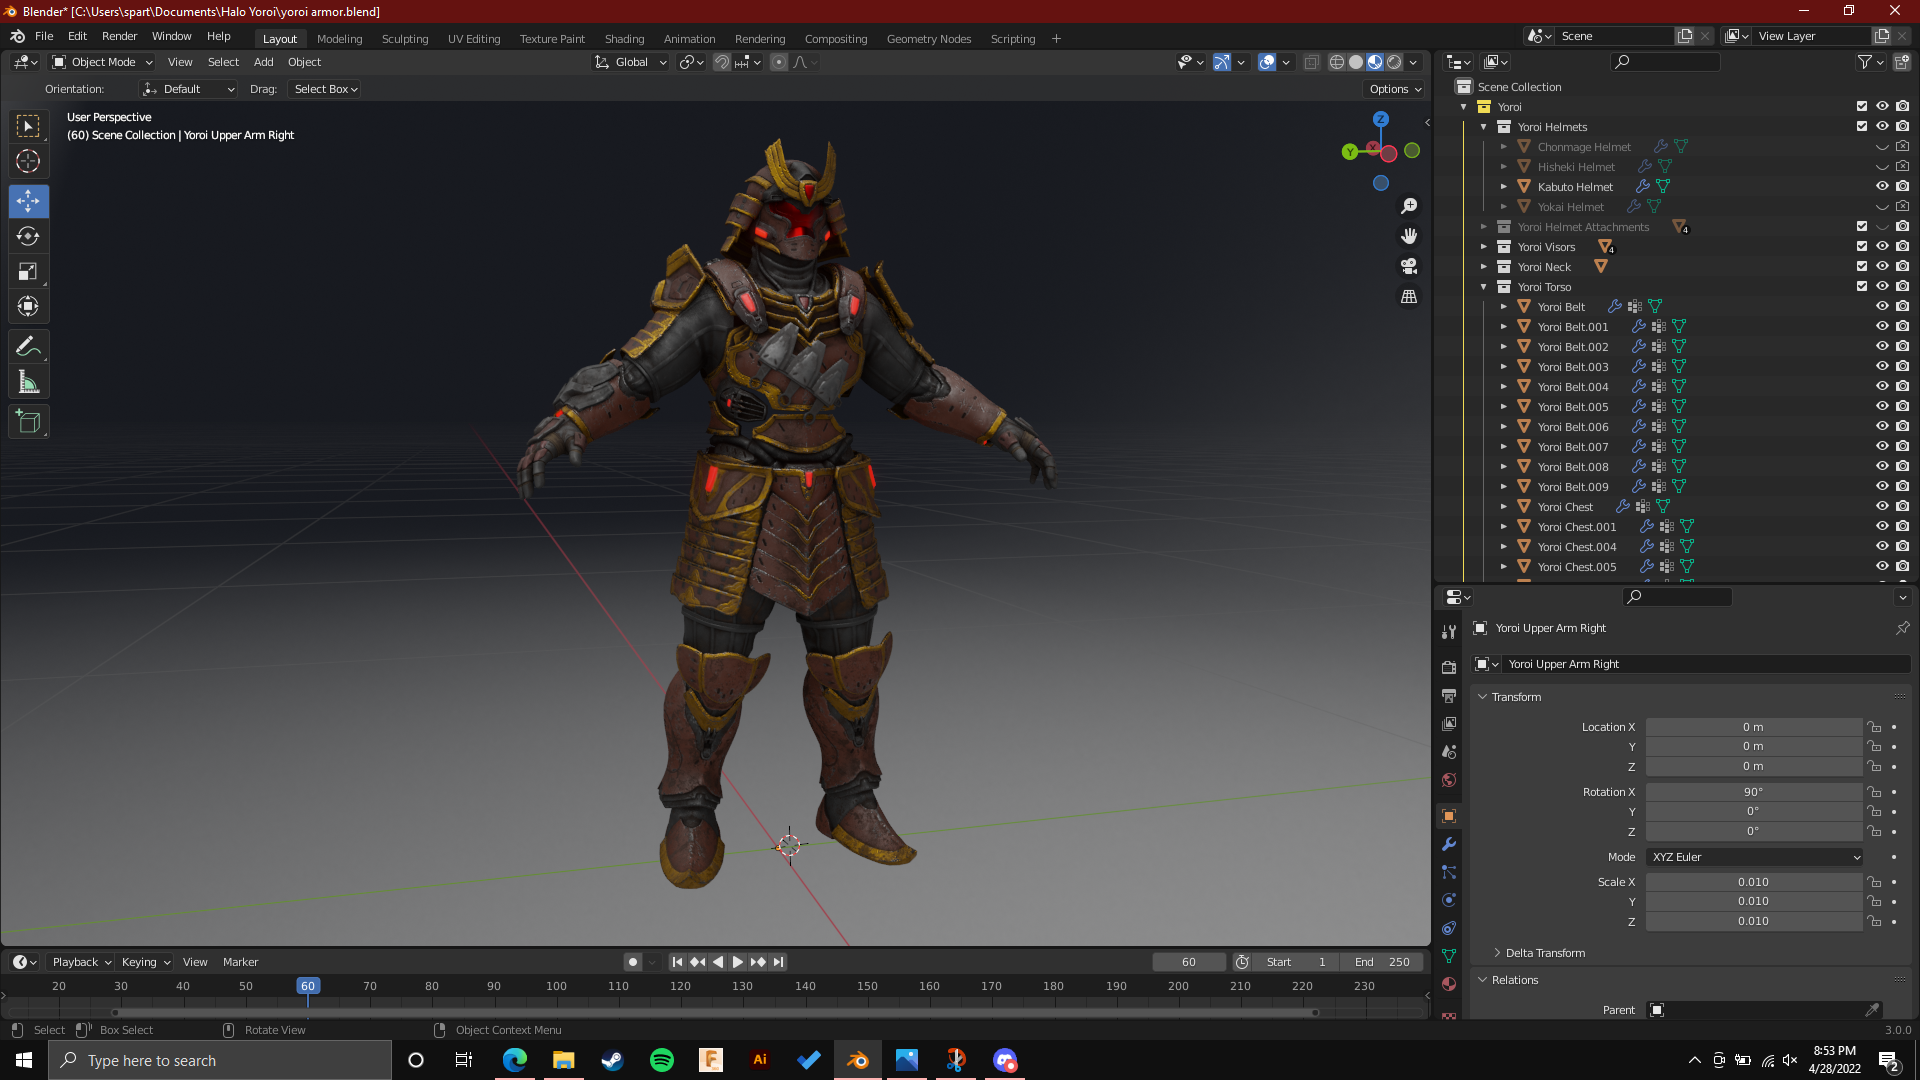Select the Add Cube tool

pos(28,422)
